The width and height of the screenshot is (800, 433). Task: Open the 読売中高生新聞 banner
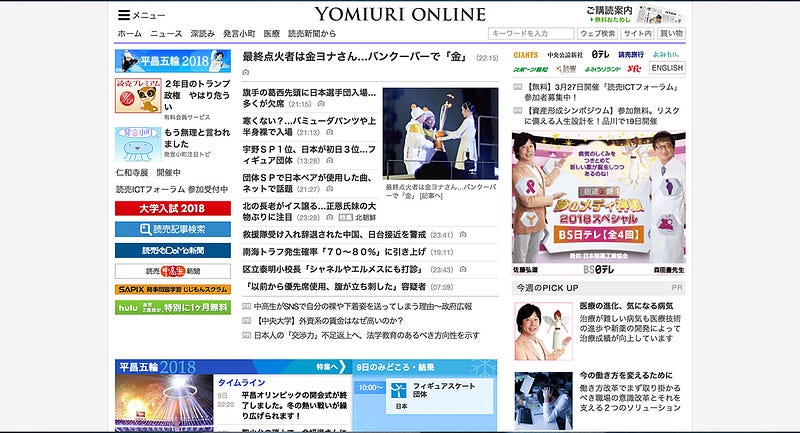(x=172, y=271)
